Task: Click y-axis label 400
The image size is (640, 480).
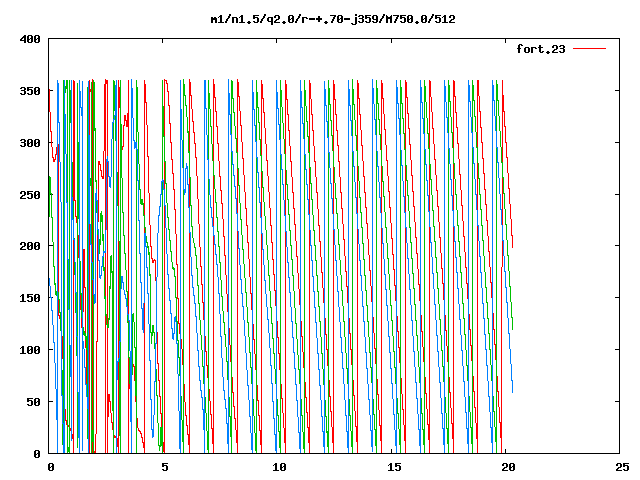Action: [30, 40]
